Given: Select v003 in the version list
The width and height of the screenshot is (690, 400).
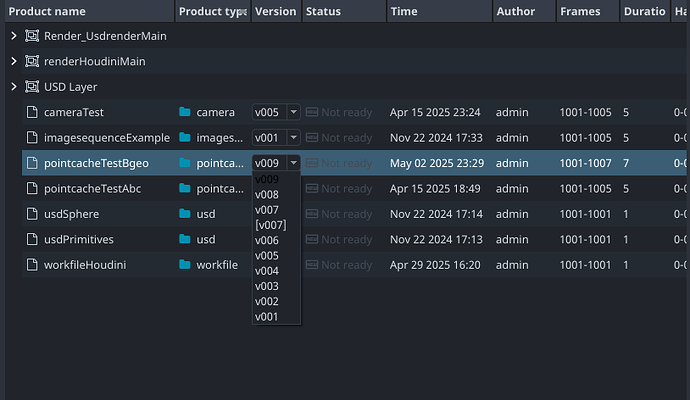Looking at the screenshot, I should point(276,286).
